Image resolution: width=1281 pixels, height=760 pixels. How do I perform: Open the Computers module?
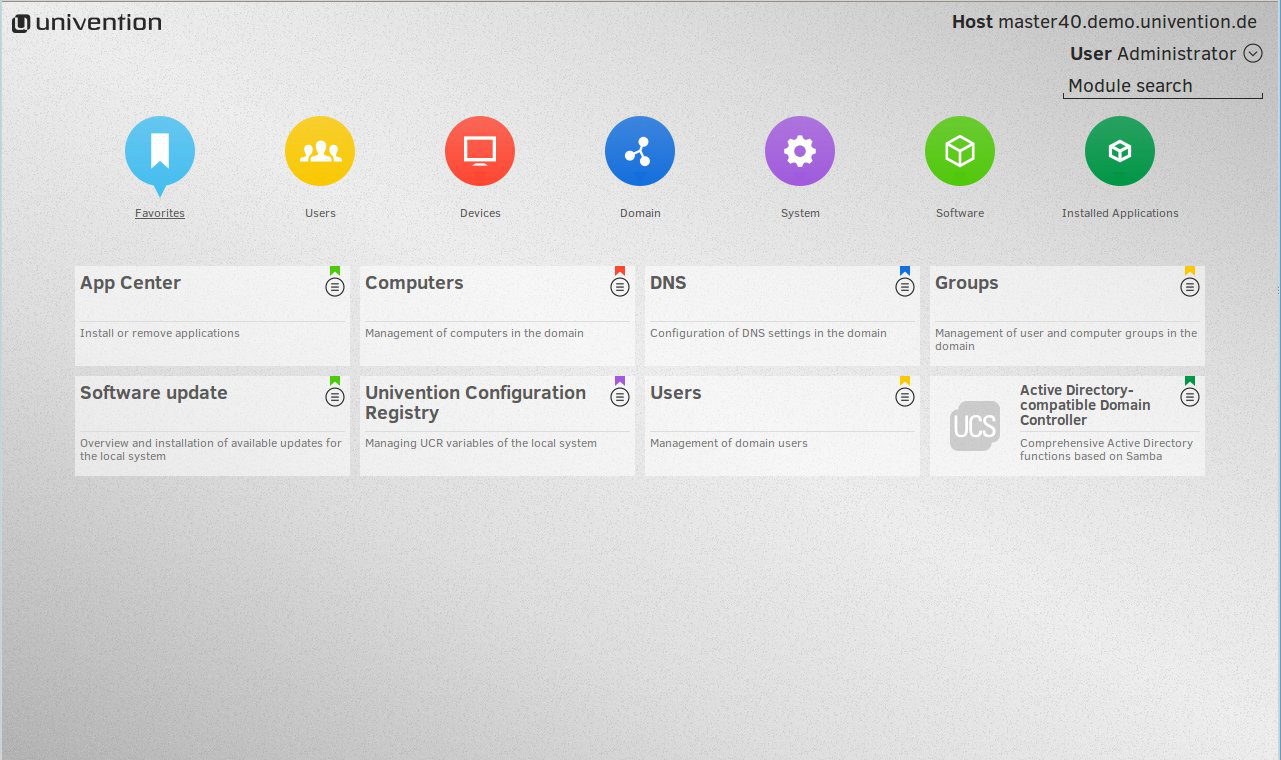(497, 315)
